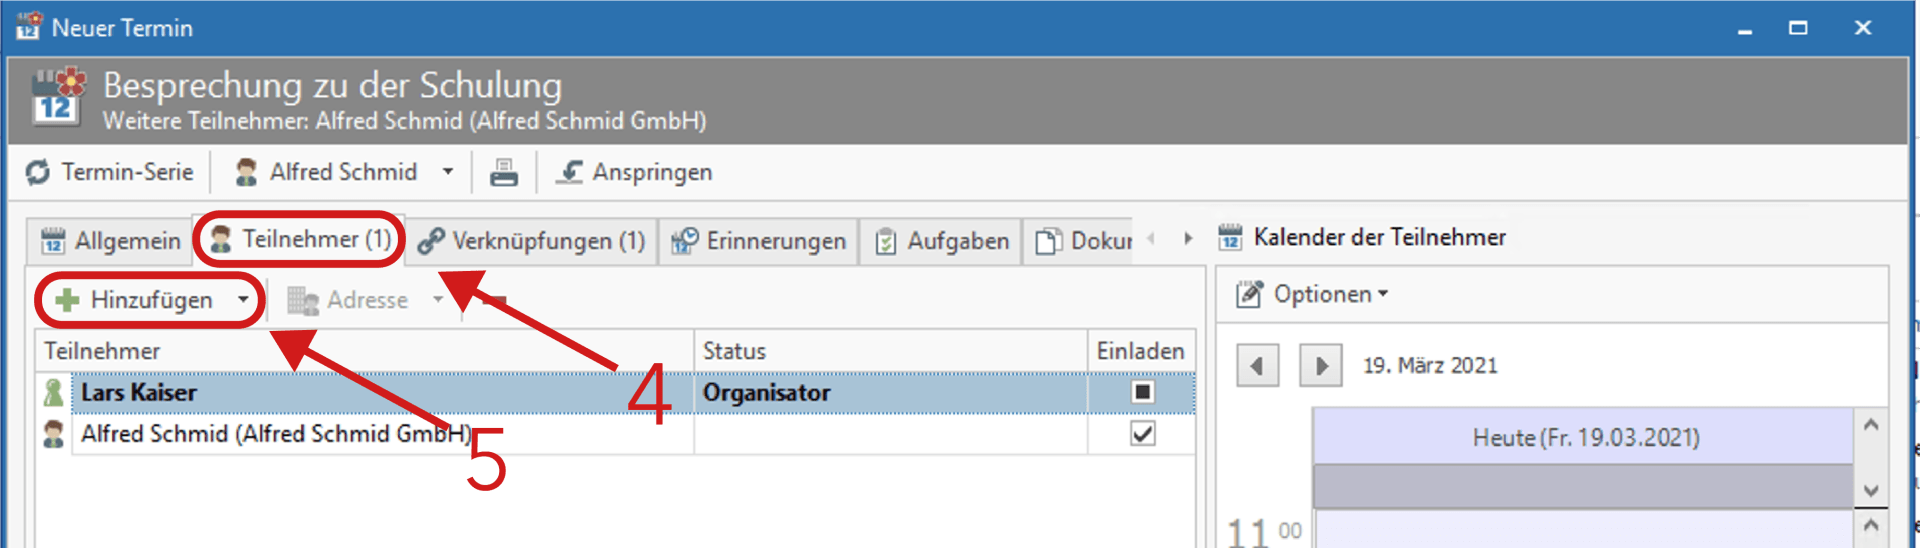Open the Aufgaben tab

click(x=941, y=241)
